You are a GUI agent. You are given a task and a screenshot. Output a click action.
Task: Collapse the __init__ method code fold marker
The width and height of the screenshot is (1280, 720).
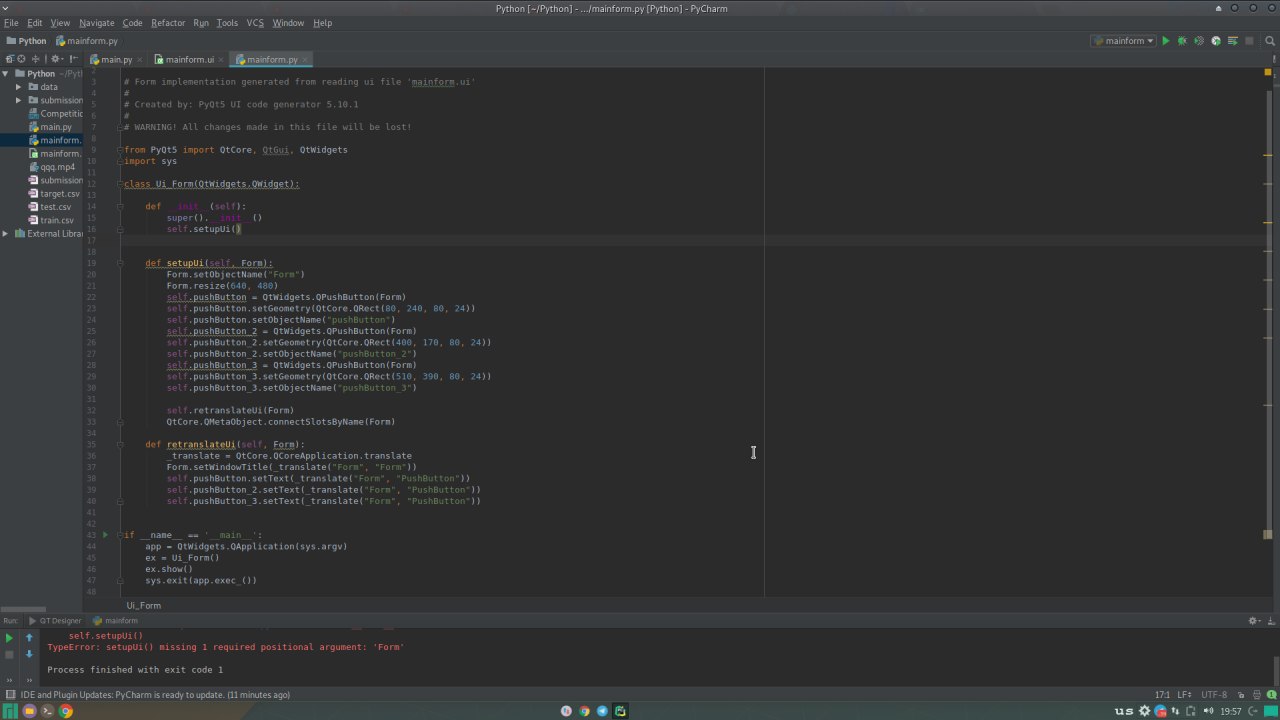point(121,207)
